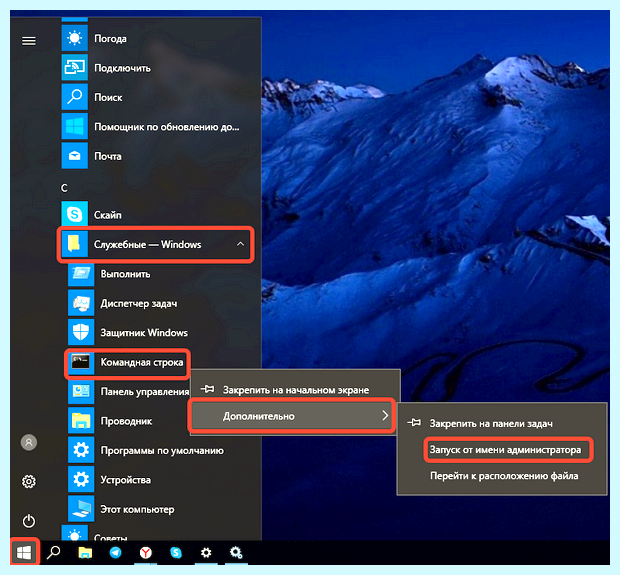This screenshot has height=575, width=620.
Task: Launch the Проводник folder icon
Action: (x=81, y=420)
